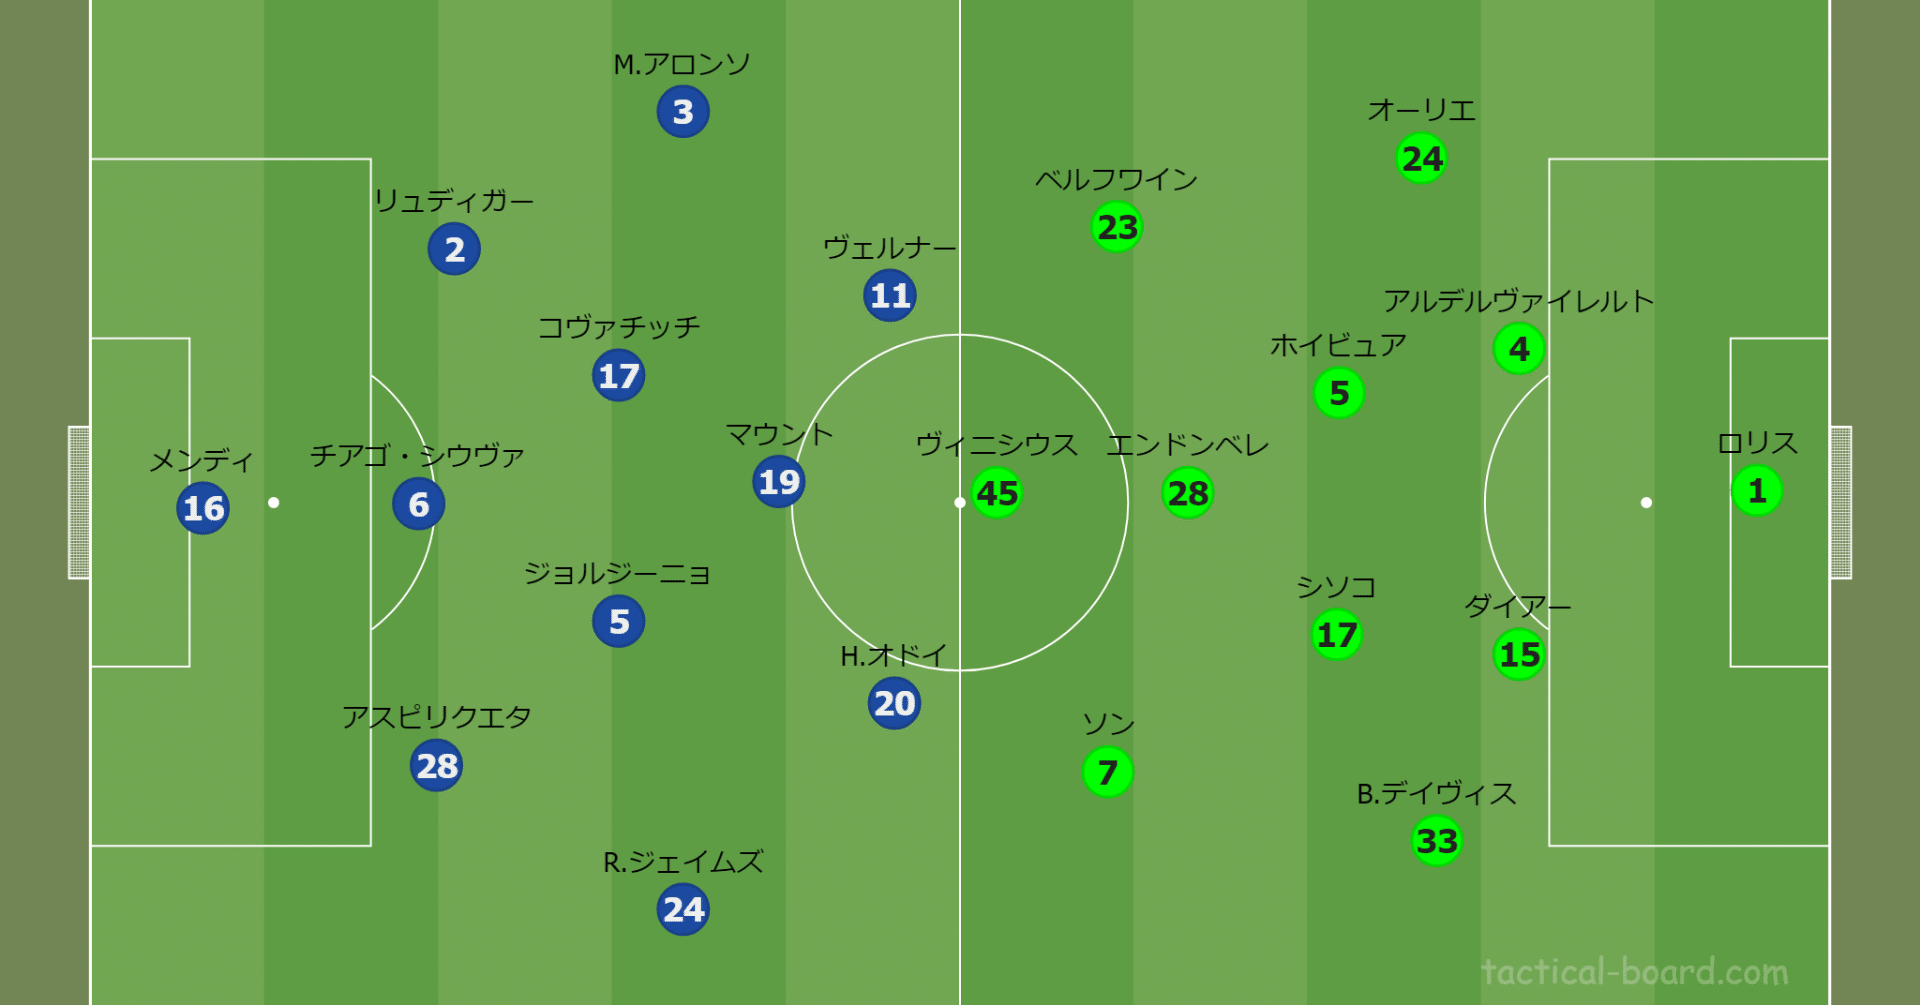This screenshot has width=1920, height=1005.
Task: Select green marker 33 B.デイヴィス
Action: coord(1437,840)
